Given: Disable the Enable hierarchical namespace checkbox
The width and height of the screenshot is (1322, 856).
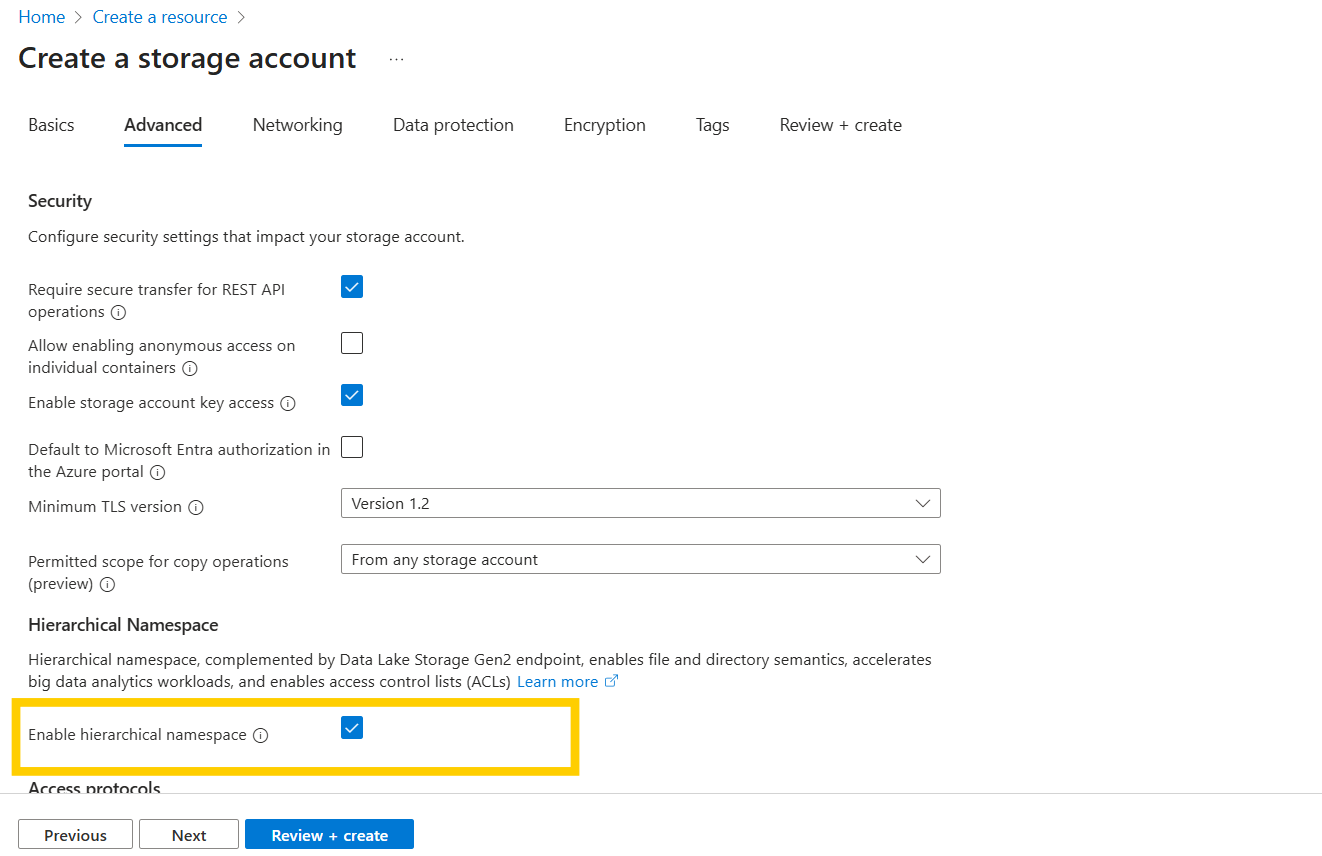Looking at the screenshot, I should (x=351, y=727).
